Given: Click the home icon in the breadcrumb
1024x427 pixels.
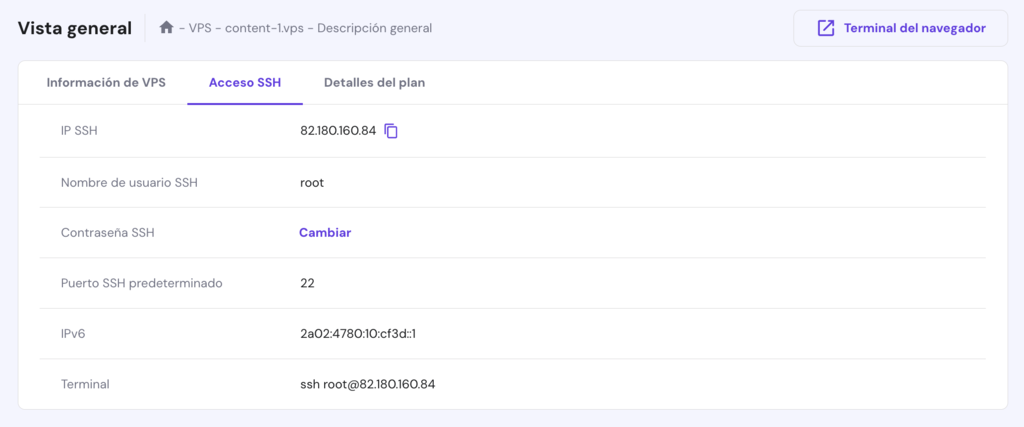Looking at the screenshot, I should 167,28.
